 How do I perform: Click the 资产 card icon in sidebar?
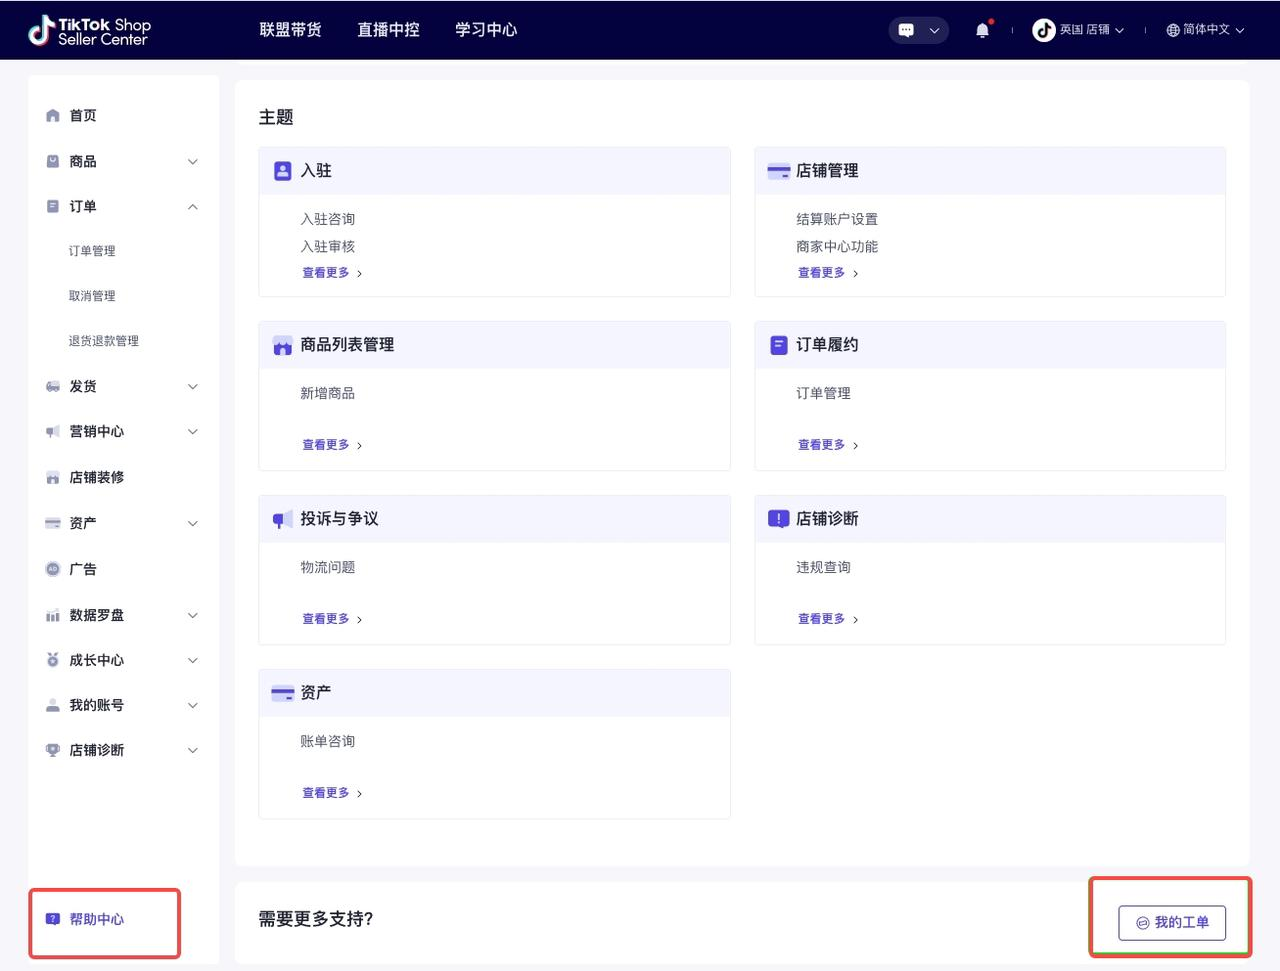tap(53, 523)
